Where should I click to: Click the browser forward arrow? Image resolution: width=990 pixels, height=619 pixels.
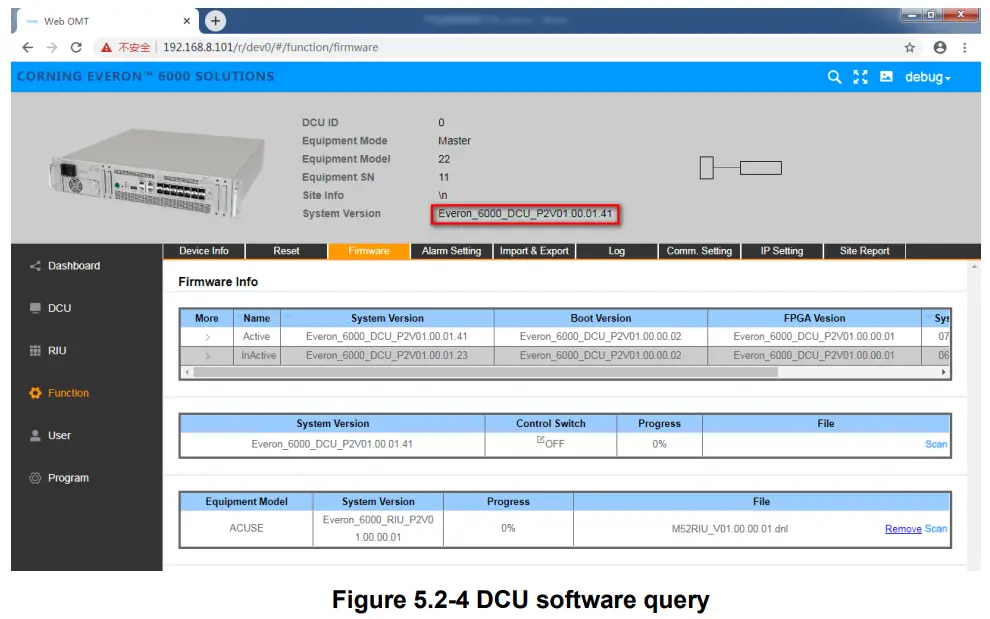52,47
